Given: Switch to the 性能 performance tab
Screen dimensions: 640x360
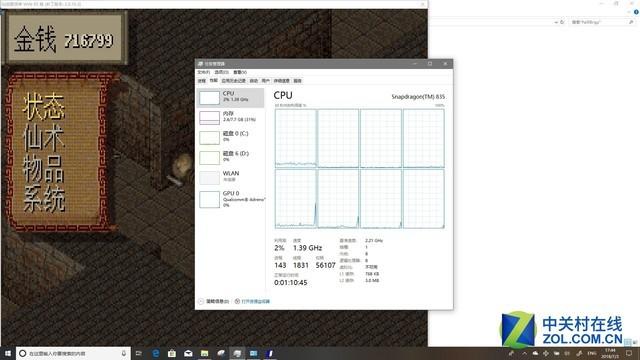Looking at the screenshot, I should tap(213, 81).
